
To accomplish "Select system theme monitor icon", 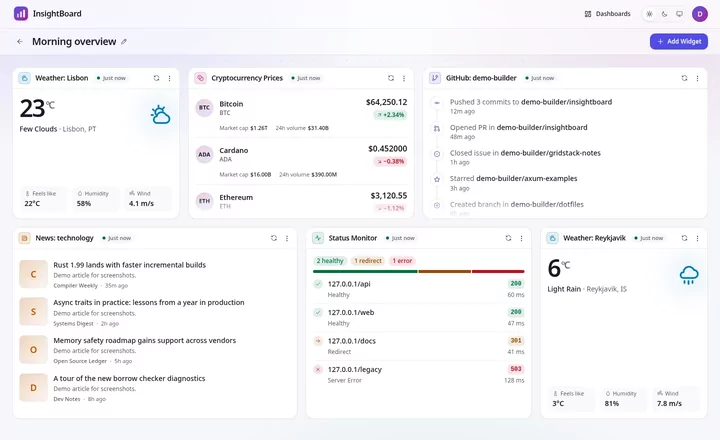I will [x=679, y=14].
